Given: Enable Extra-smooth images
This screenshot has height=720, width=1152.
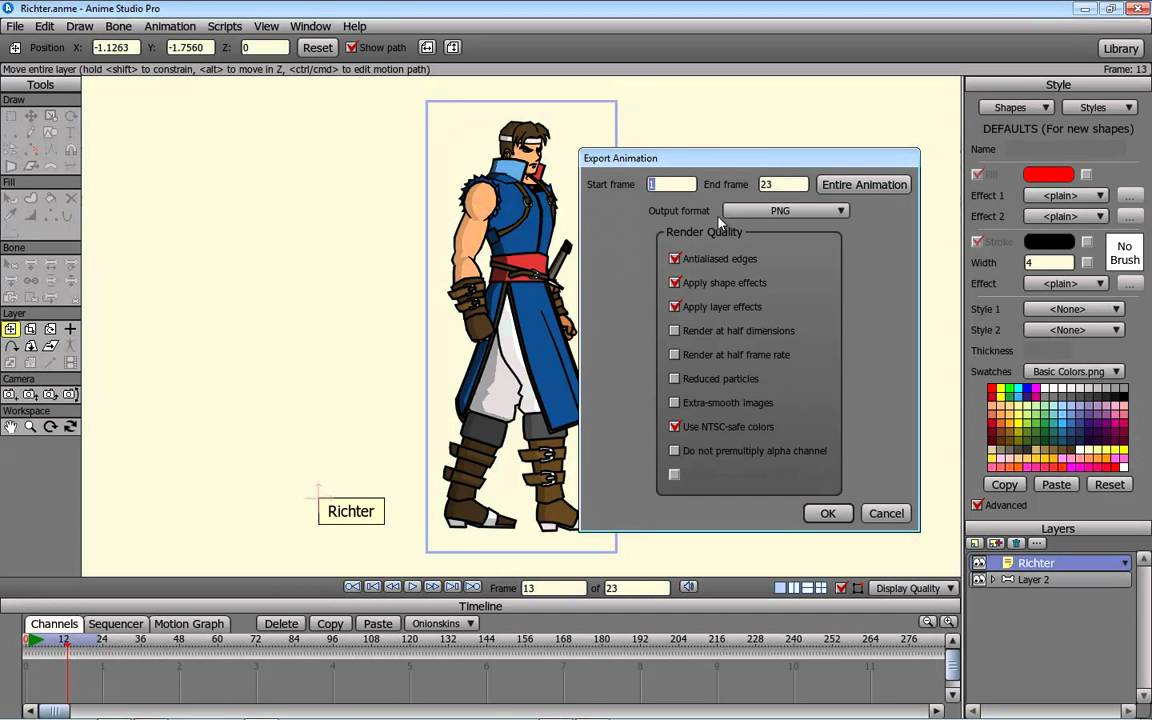Looking at the screenshot, I should pyautogui.click(x=674, y=403).
